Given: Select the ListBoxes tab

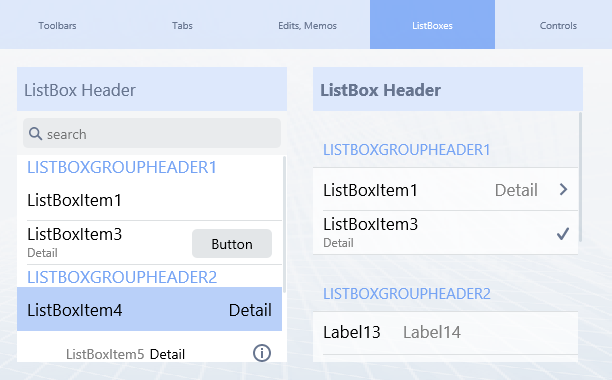Looking at the screenshot, I should click(432, 25).
